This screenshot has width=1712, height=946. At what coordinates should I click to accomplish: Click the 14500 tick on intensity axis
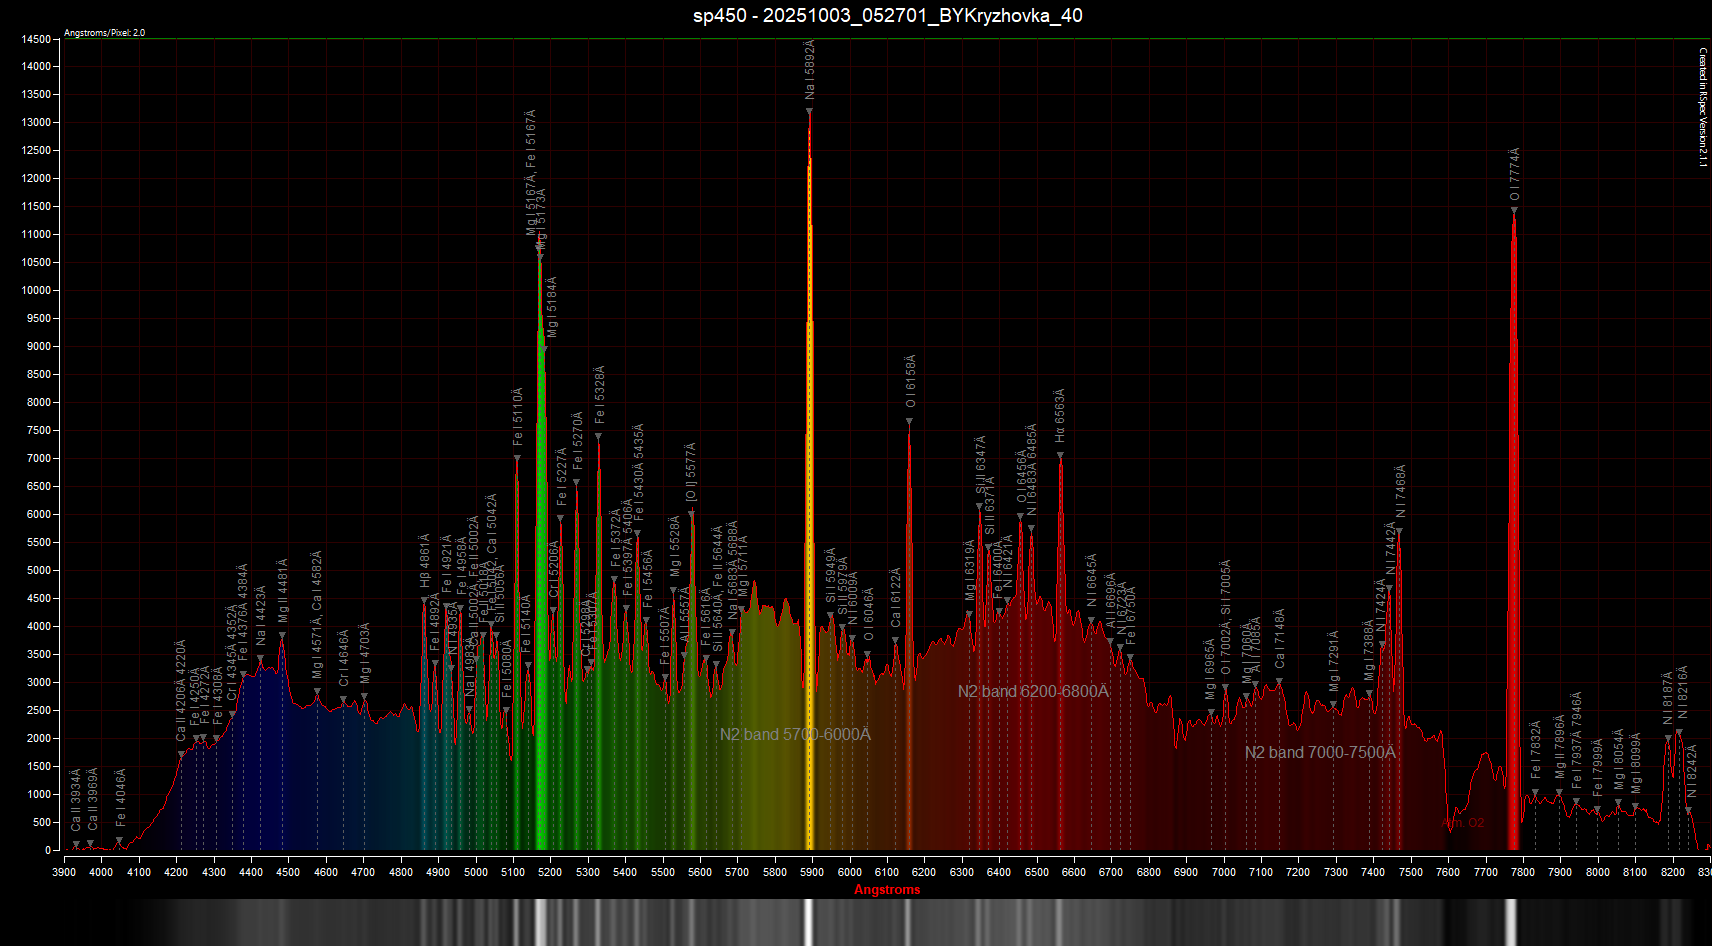pyautogui.click(x=36, y=39)
